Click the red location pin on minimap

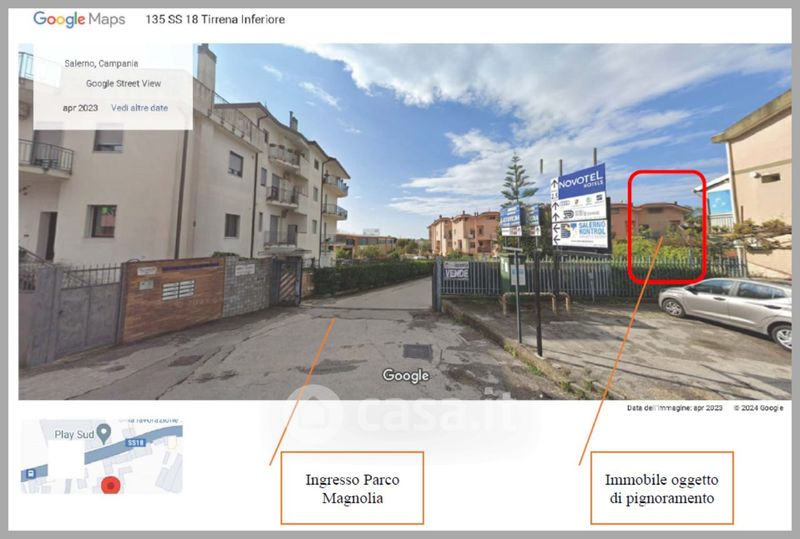[x=112, y=484]
